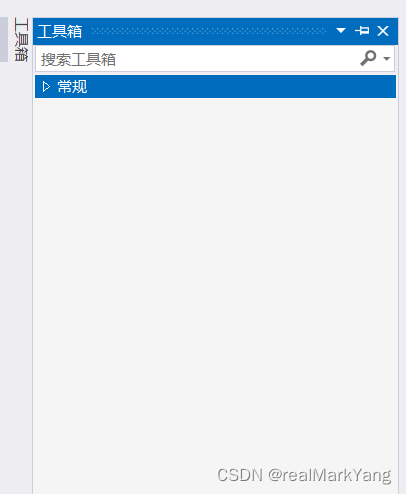Click the tiny arrow beside magnifier
The image size is (406, 494).
click(x=387, y=59)
